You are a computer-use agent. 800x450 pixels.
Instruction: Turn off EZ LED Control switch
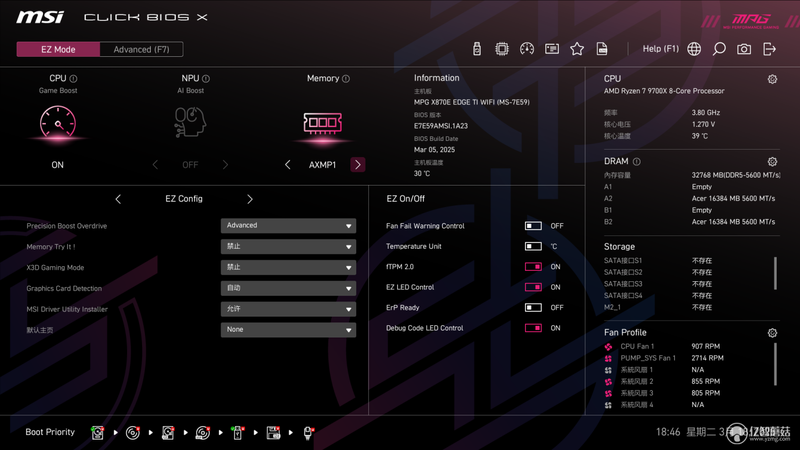pos(533,287)
